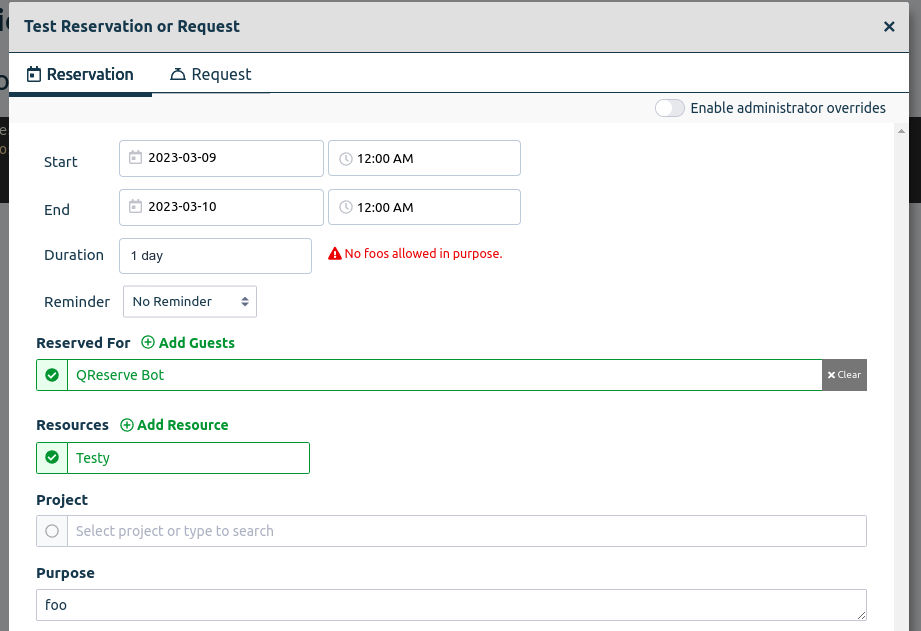The image size is (921, 631).
Task: Toggle Enable administrator overrides switch
Action: 670,108
